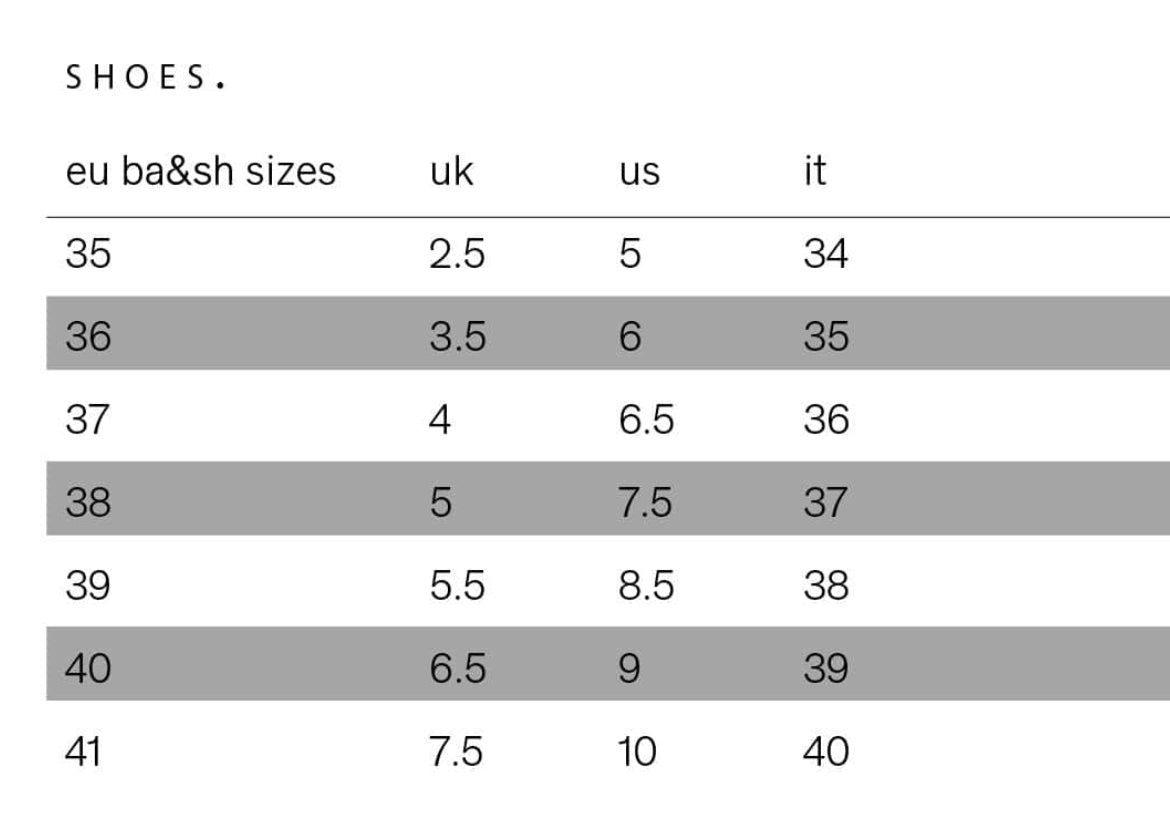1170x837 pixels.
Task: Select EU size 41 cell
Action: [x=84, y=751]
